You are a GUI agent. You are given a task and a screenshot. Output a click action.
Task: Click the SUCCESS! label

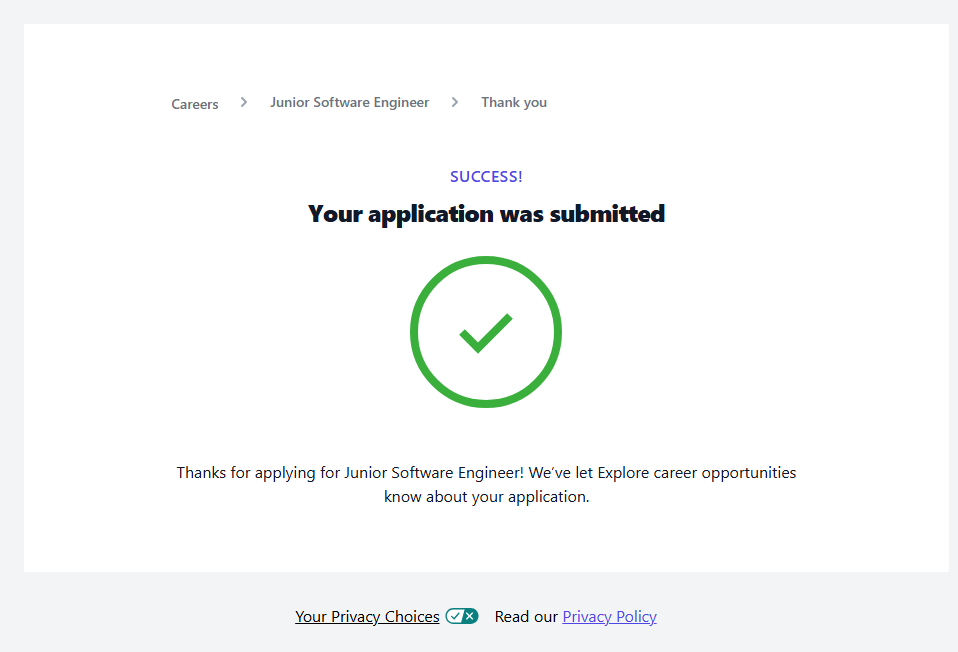(486, 177)
